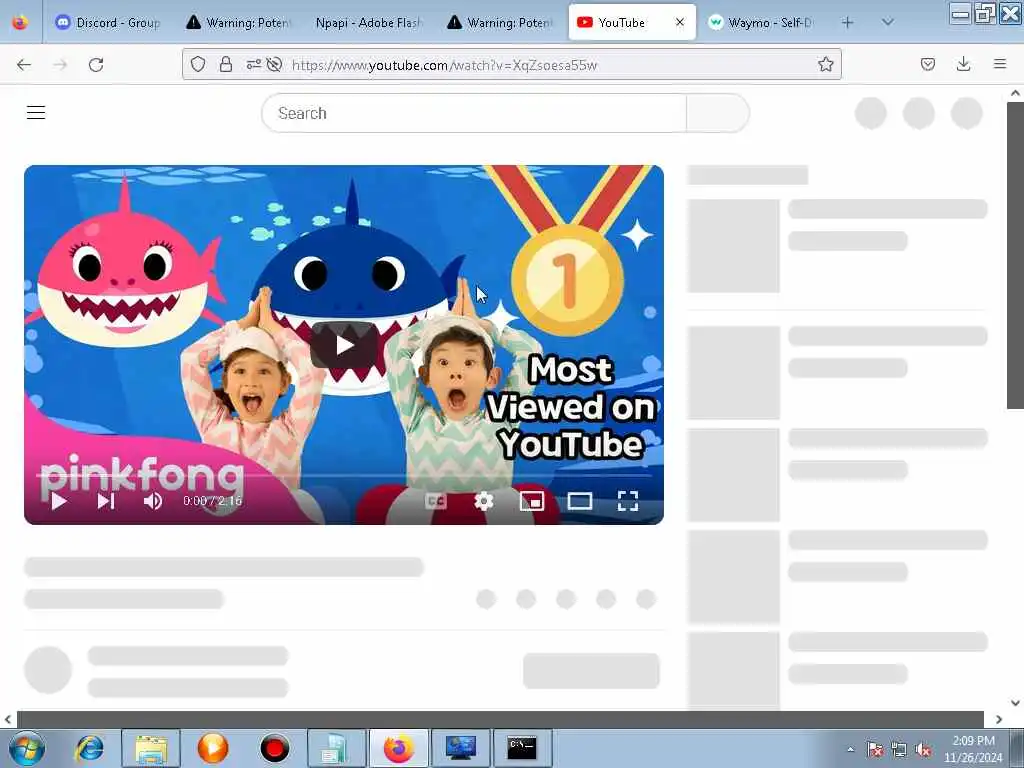This screenshot has width=1024, height=768.
Task: Open the Firefox application menu
Action: pyautogui.click(x=1000, y=64)
